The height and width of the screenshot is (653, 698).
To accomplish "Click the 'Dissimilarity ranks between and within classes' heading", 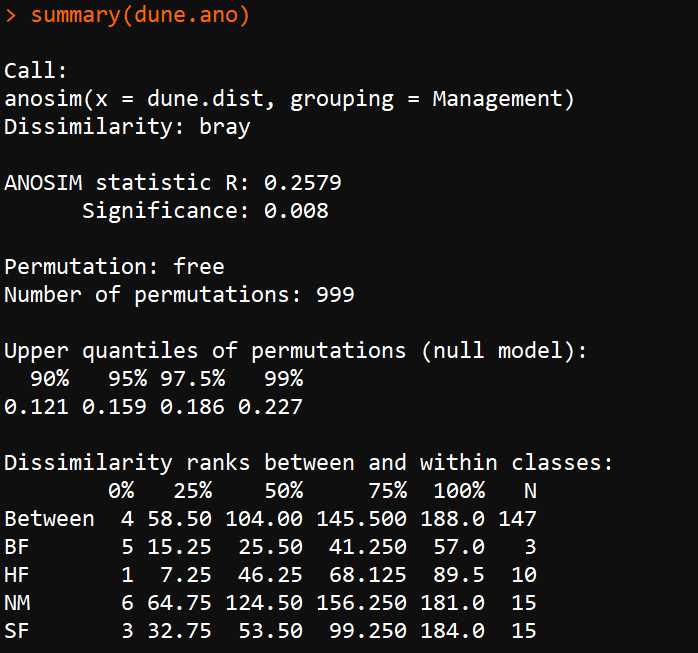I will pyautogui.click(x=308, y=463).
